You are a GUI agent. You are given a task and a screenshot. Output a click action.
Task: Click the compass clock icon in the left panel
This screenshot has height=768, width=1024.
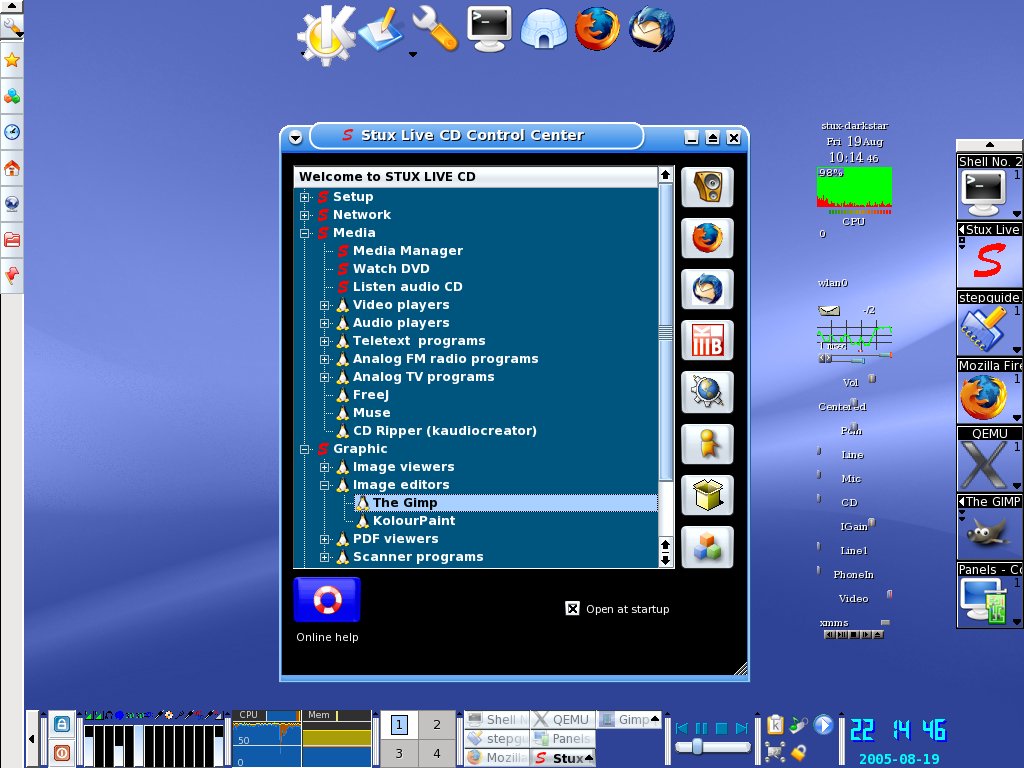(x=12, y=132)
